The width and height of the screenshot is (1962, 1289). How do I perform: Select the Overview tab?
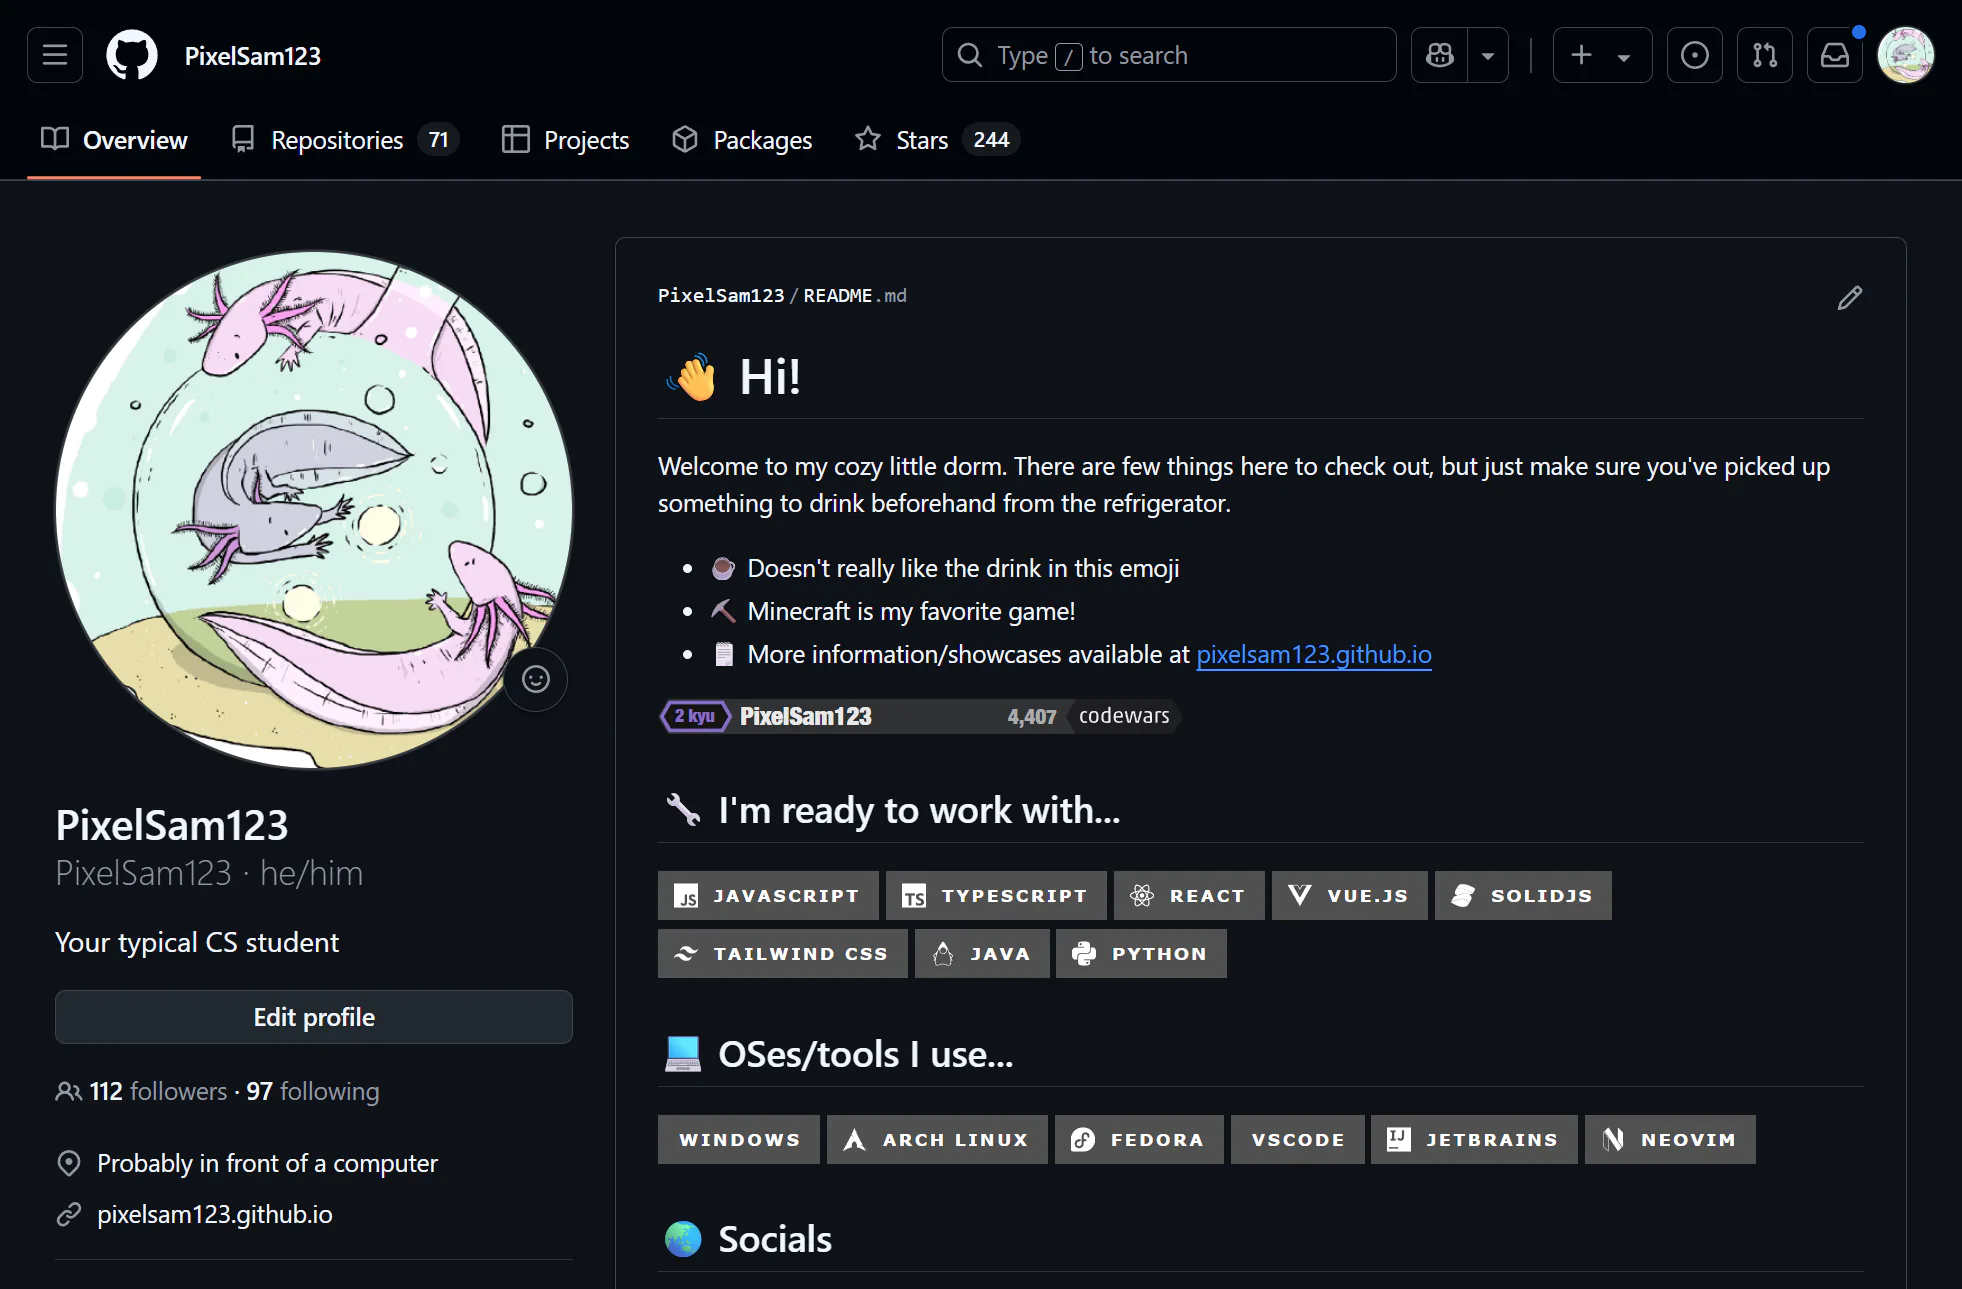click(x=114, y=140)
